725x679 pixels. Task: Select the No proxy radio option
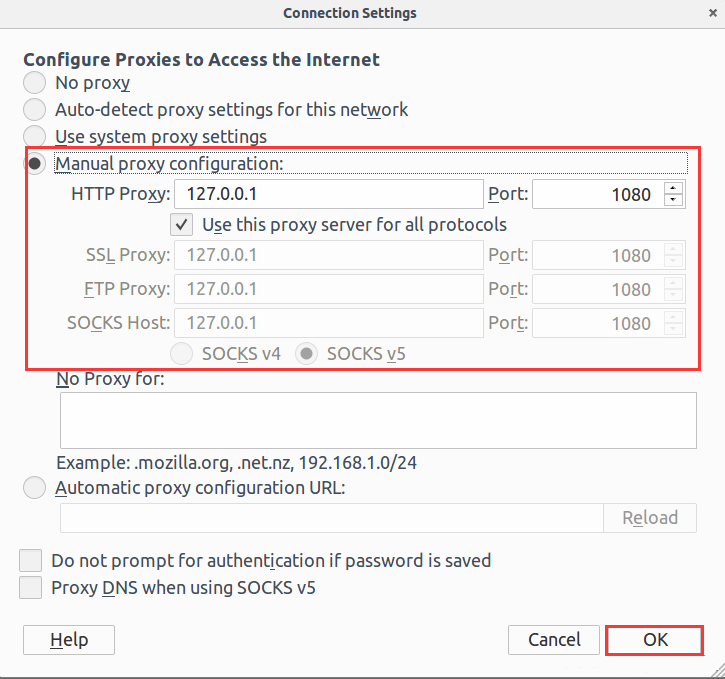point(35,83)
